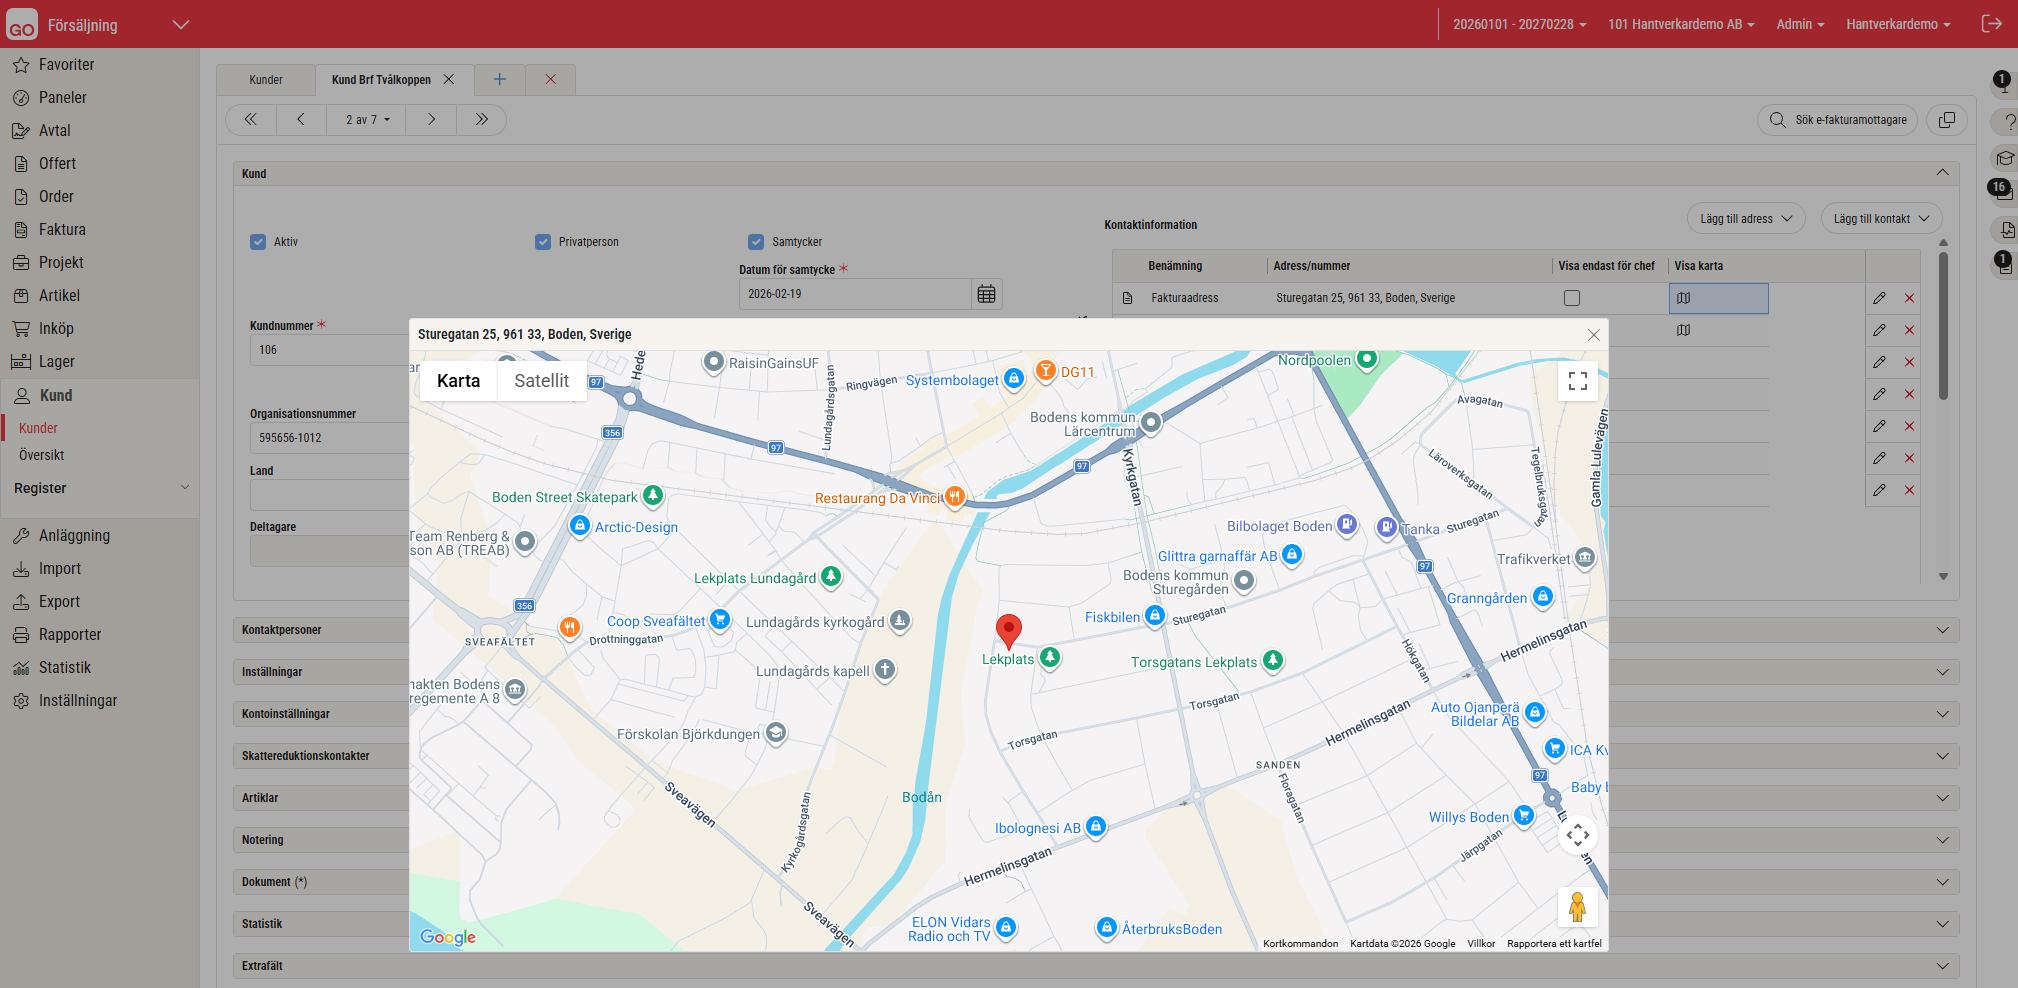Click the copy window icon beside search
The height and width of the screenshot is (988, 2018).
point(1947,120)
